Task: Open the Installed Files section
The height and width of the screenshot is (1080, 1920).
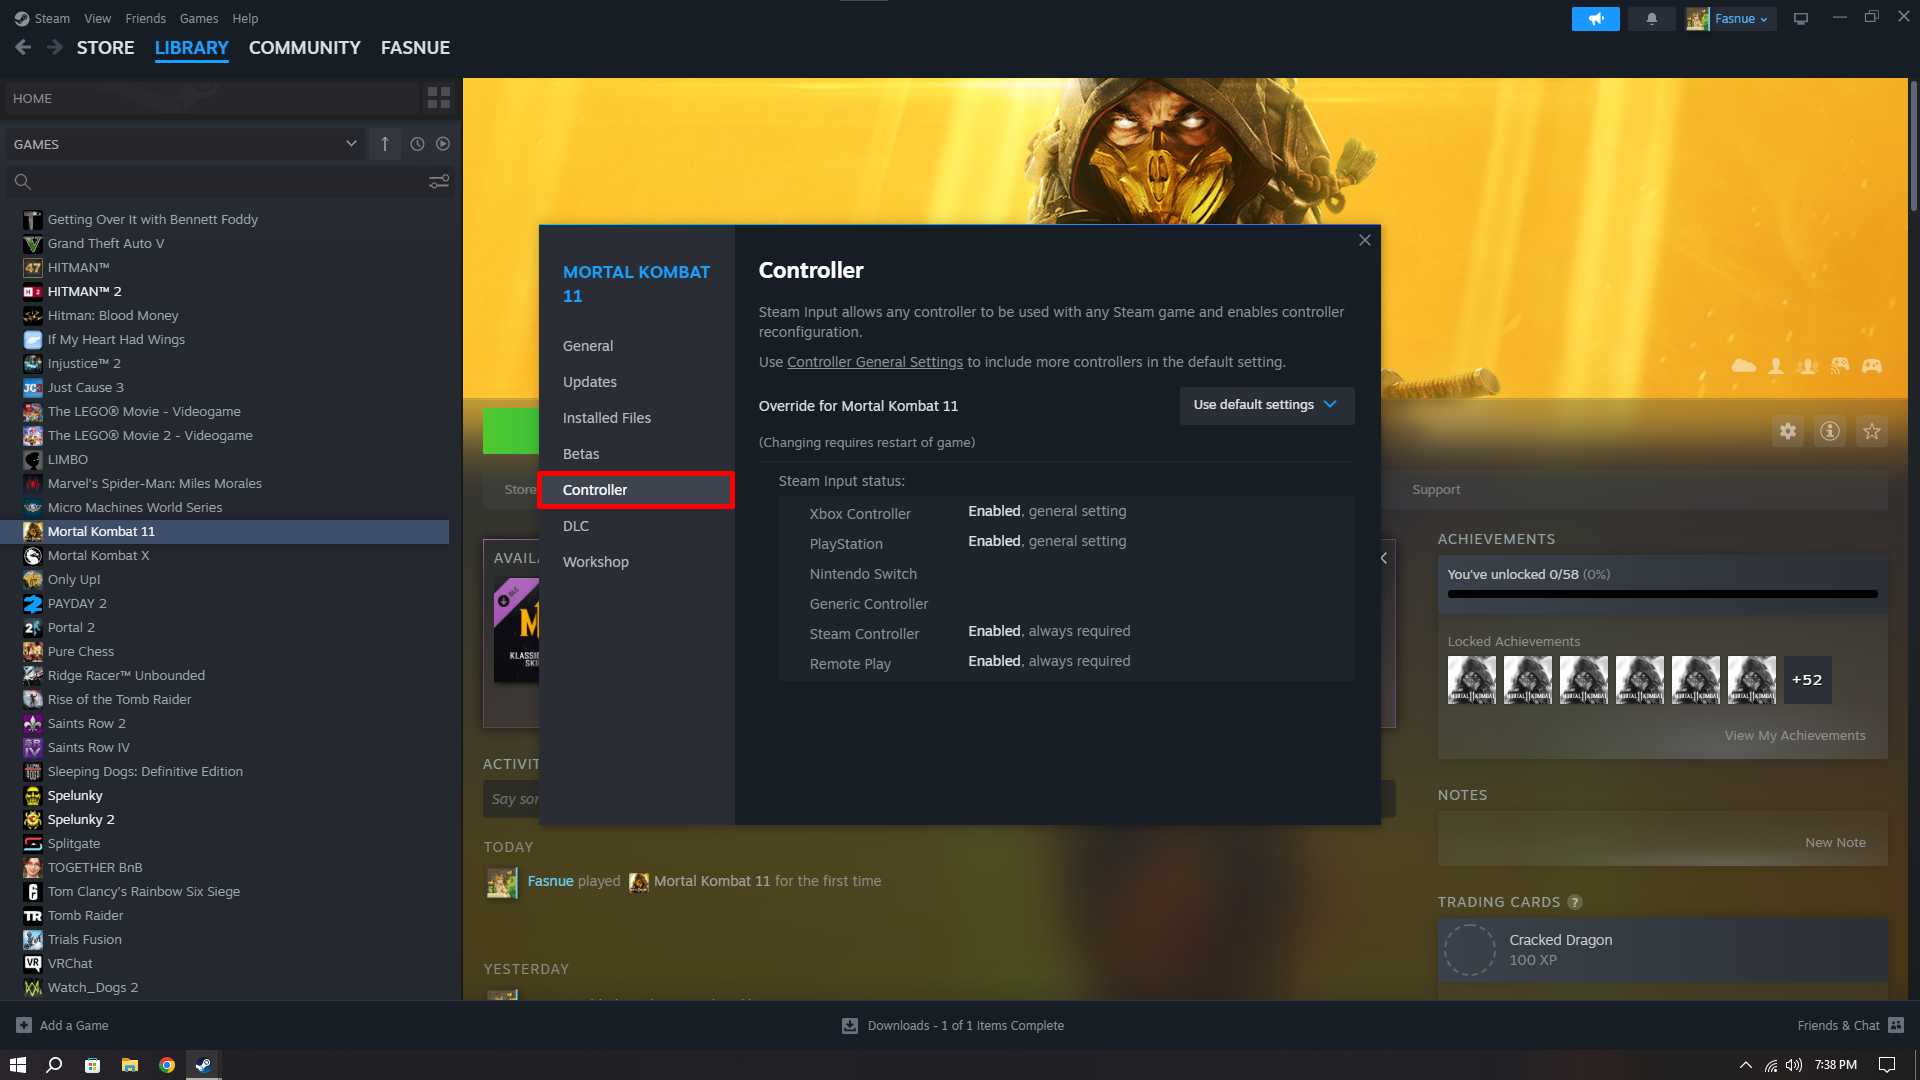Action: pyautogui.click(x=606, y=418)
